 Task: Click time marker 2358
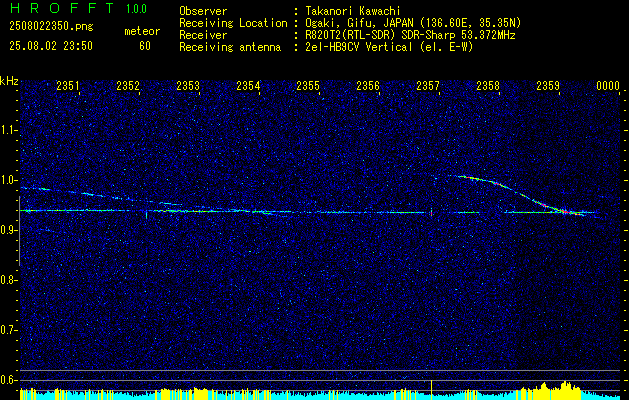point(488,86)
